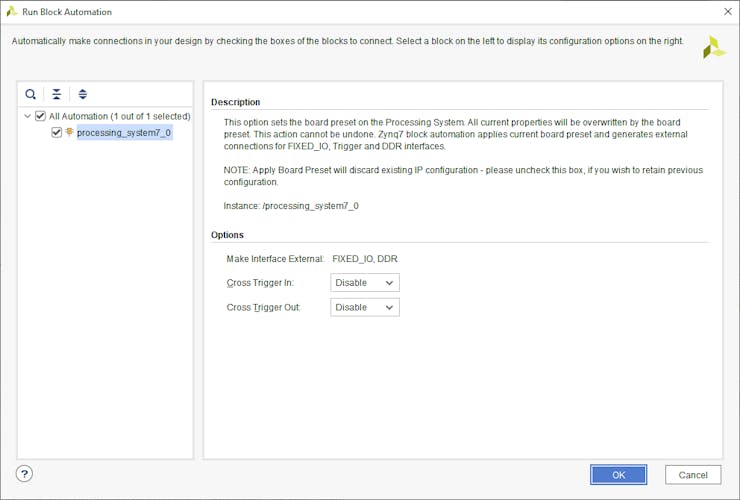Click the processing_system7_0 IP block icon

point(70,132)
